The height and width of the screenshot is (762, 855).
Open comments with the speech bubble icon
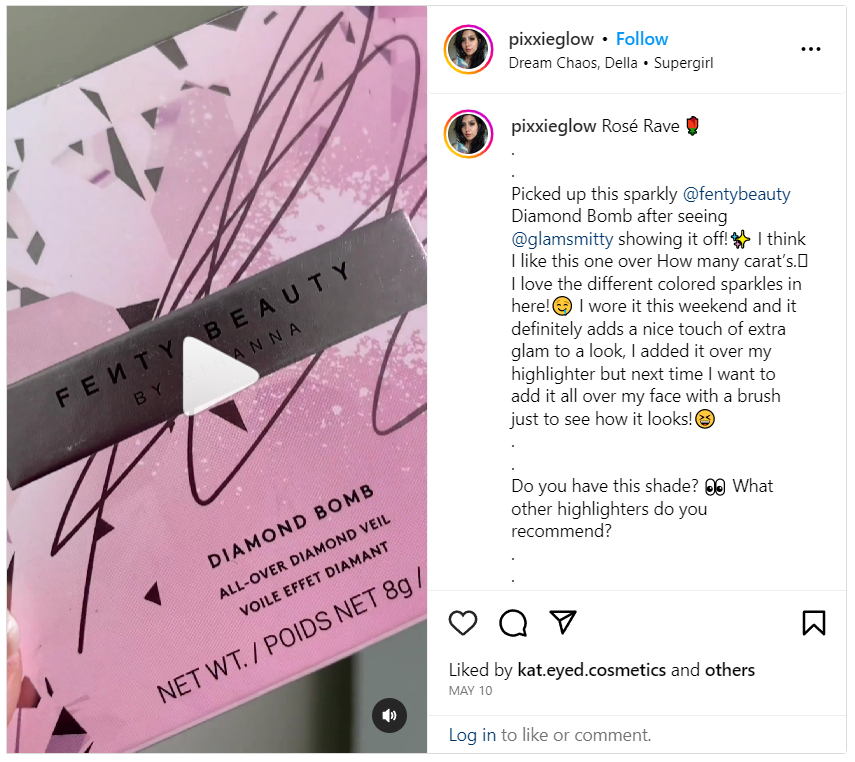click(x=513, y=622)
